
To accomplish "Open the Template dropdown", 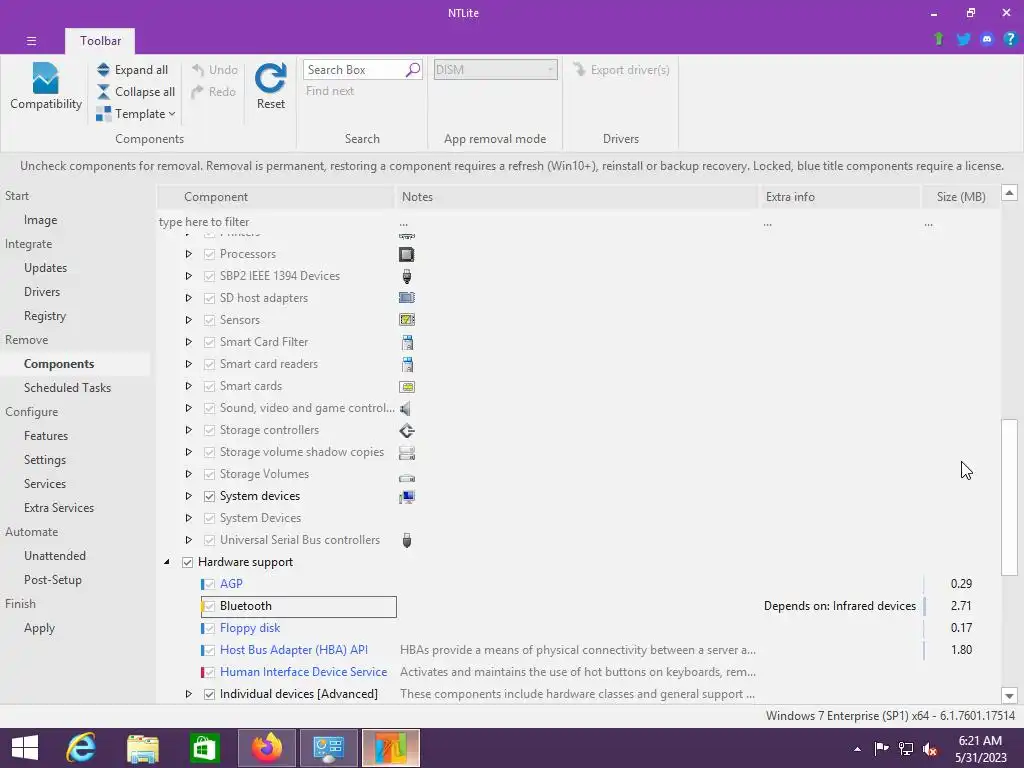I will [136, 114].
